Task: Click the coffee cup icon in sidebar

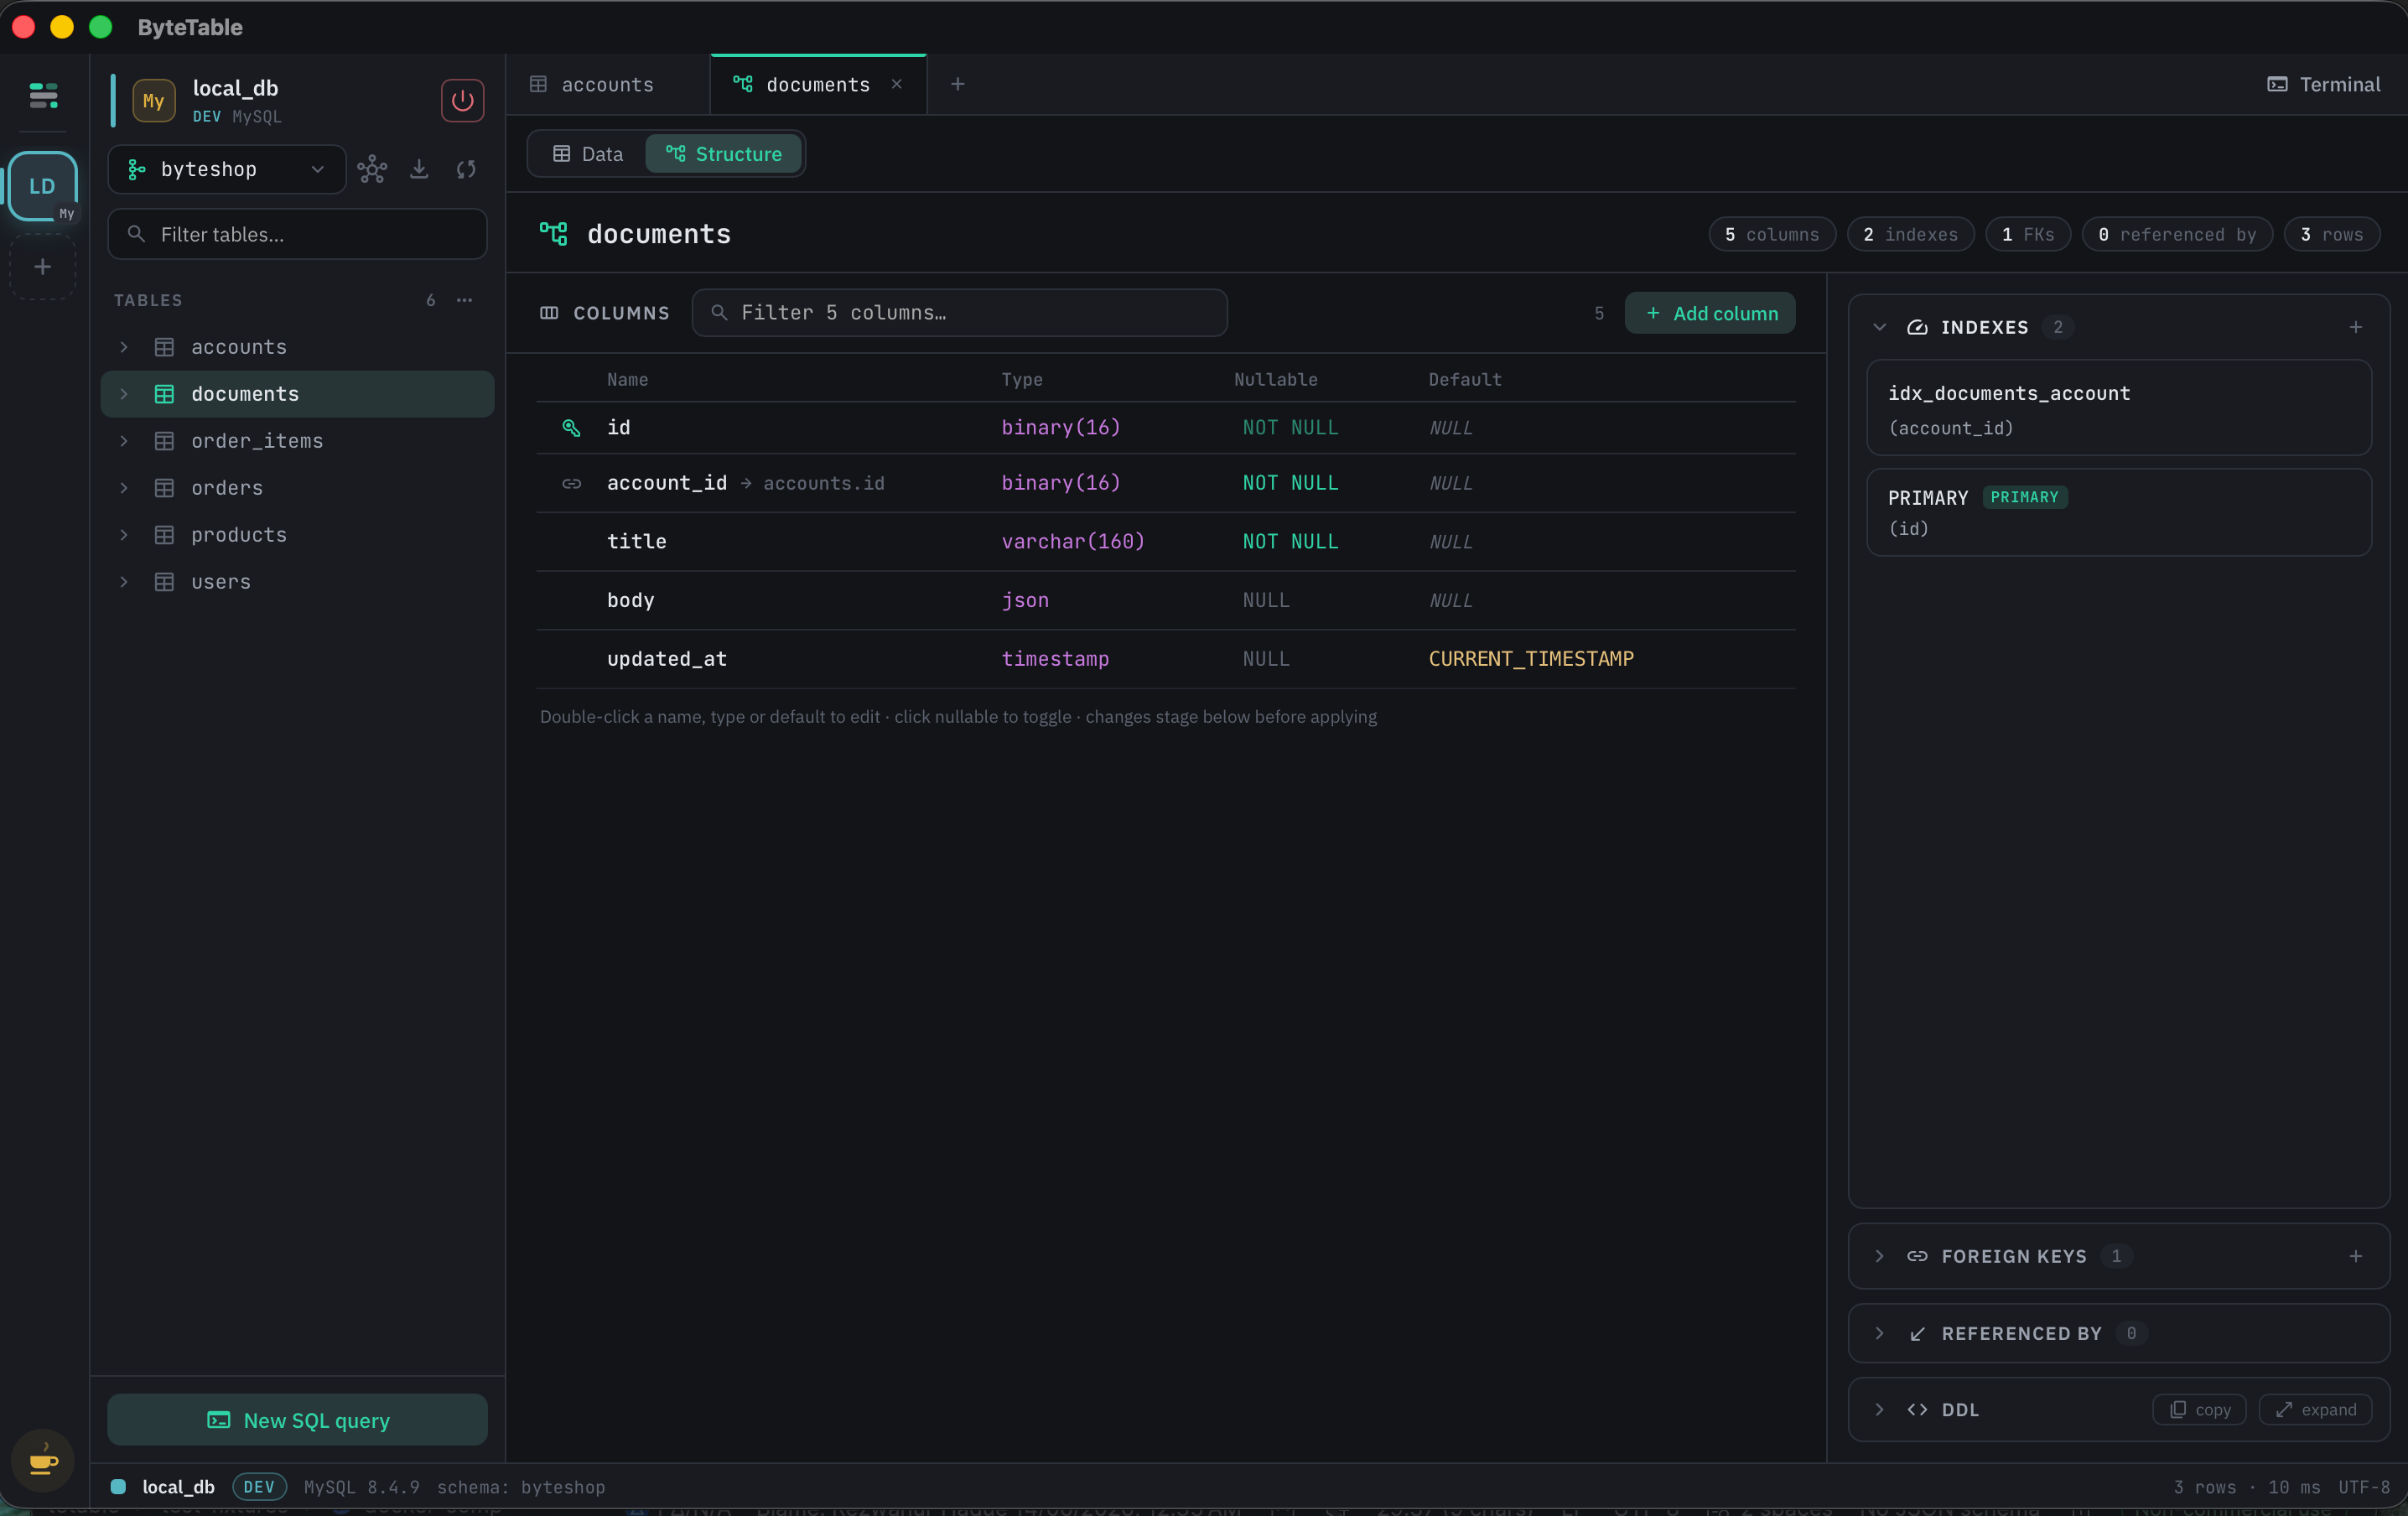Action: pos(43,1461)
